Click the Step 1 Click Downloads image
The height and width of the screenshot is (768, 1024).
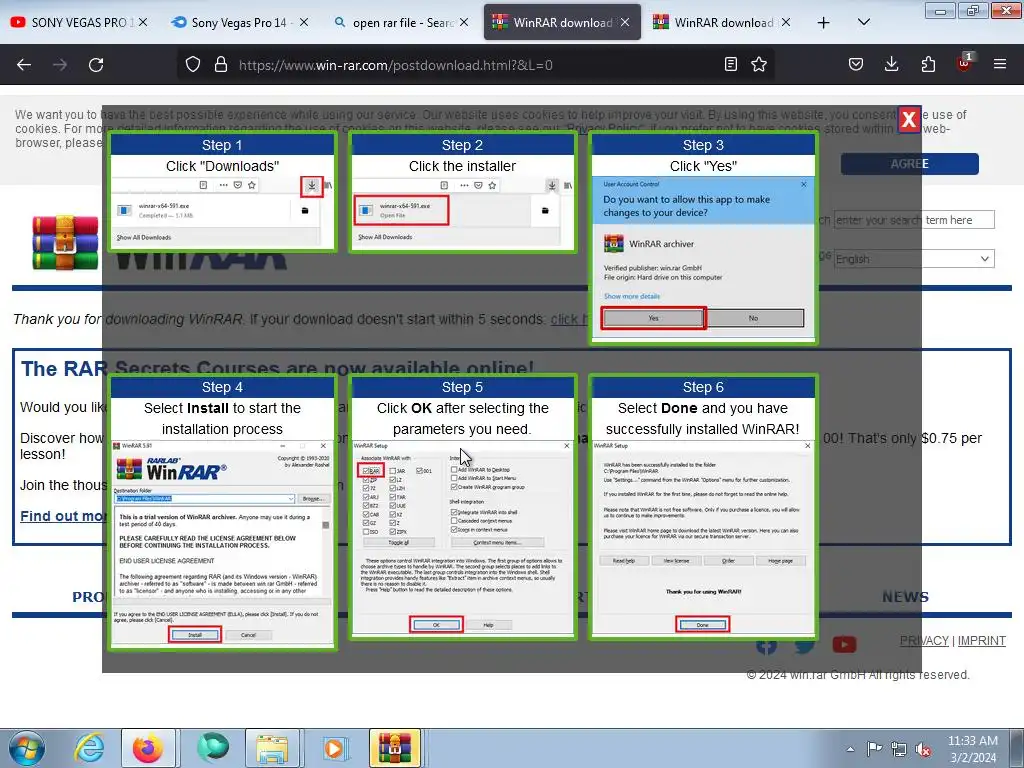(x=223, y=191)
